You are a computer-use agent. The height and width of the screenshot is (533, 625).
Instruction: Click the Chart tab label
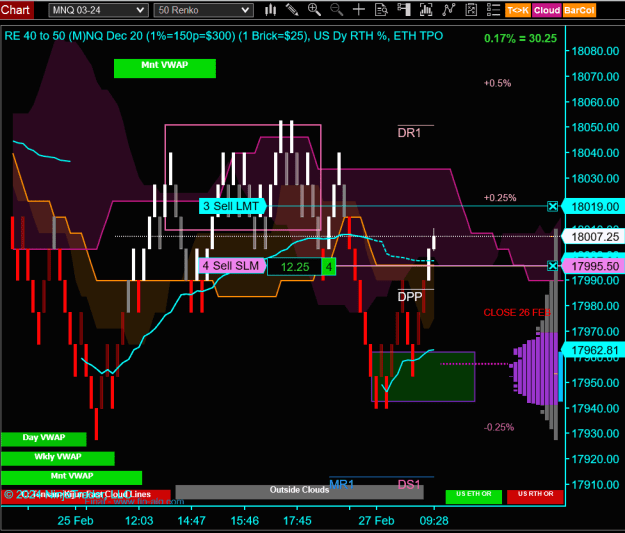tap(16, 10)
